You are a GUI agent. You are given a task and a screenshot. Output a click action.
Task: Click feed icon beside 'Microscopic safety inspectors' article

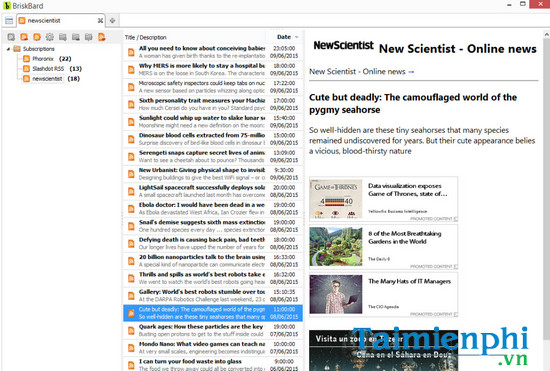coord(131,87)
